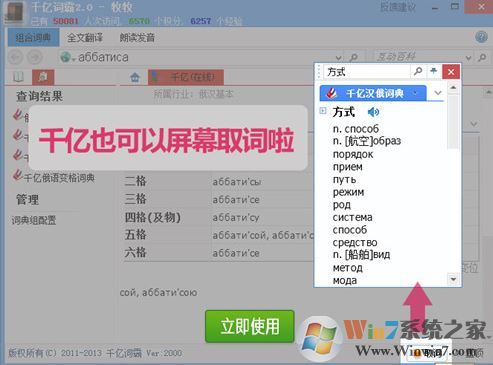Click the help question mark icon
Image resolution: width=493 pixels, height=365 pixels.
pos(481,37)
